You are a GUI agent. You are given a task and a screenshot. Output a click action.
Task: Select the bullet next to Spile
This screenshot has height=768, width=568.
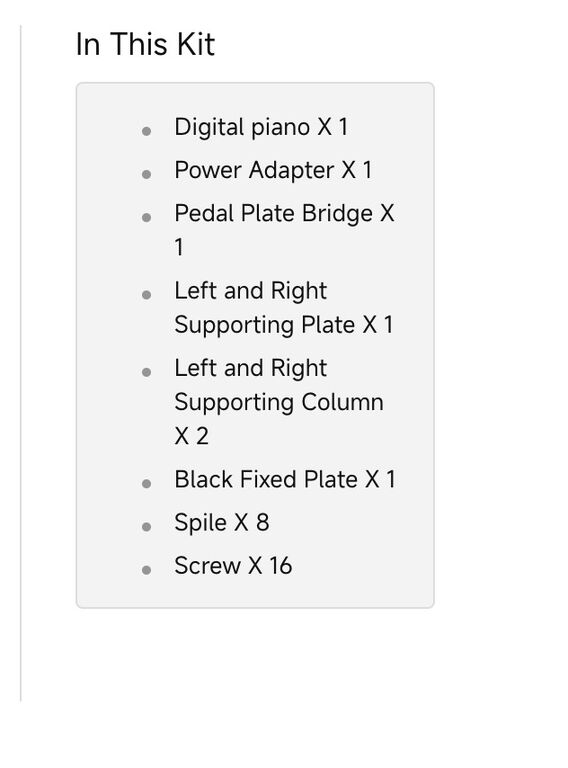(146, 527)
